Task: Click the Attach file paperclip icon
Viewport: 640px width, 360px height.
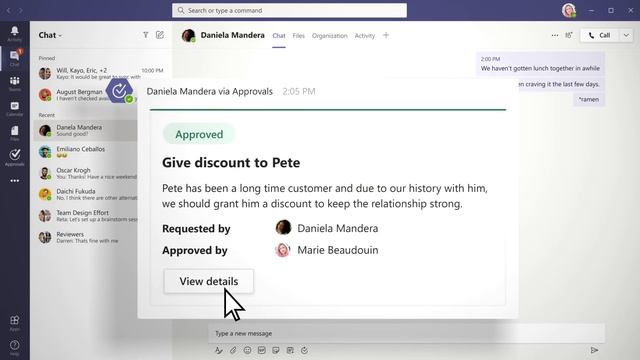Action: tap(233, 350)
